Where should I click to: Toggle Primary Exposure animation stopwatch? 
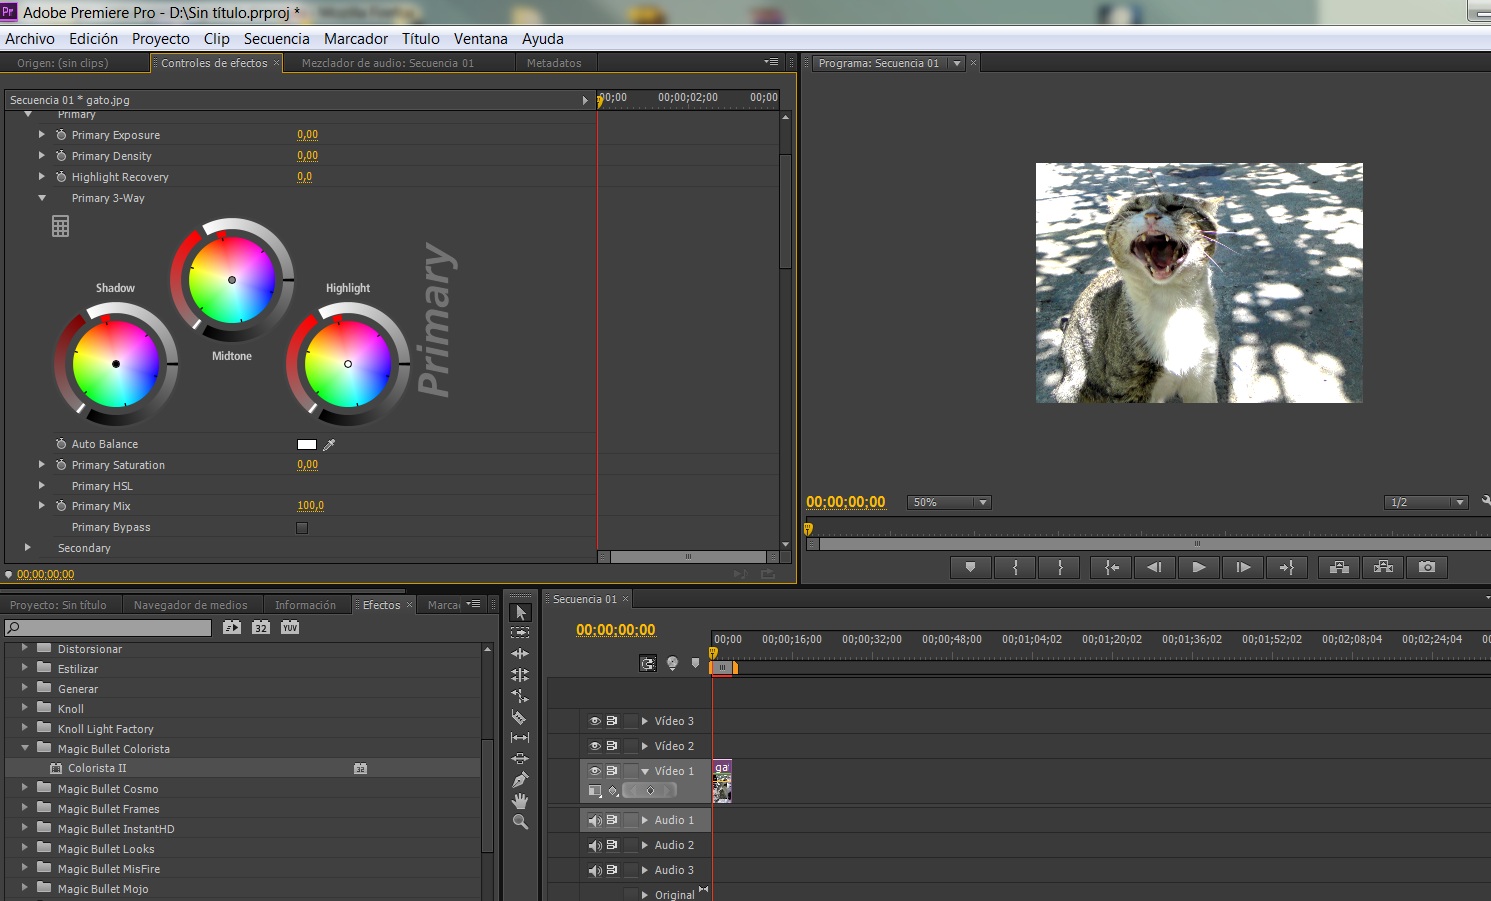pyautogui.click(x=61, y=135)
